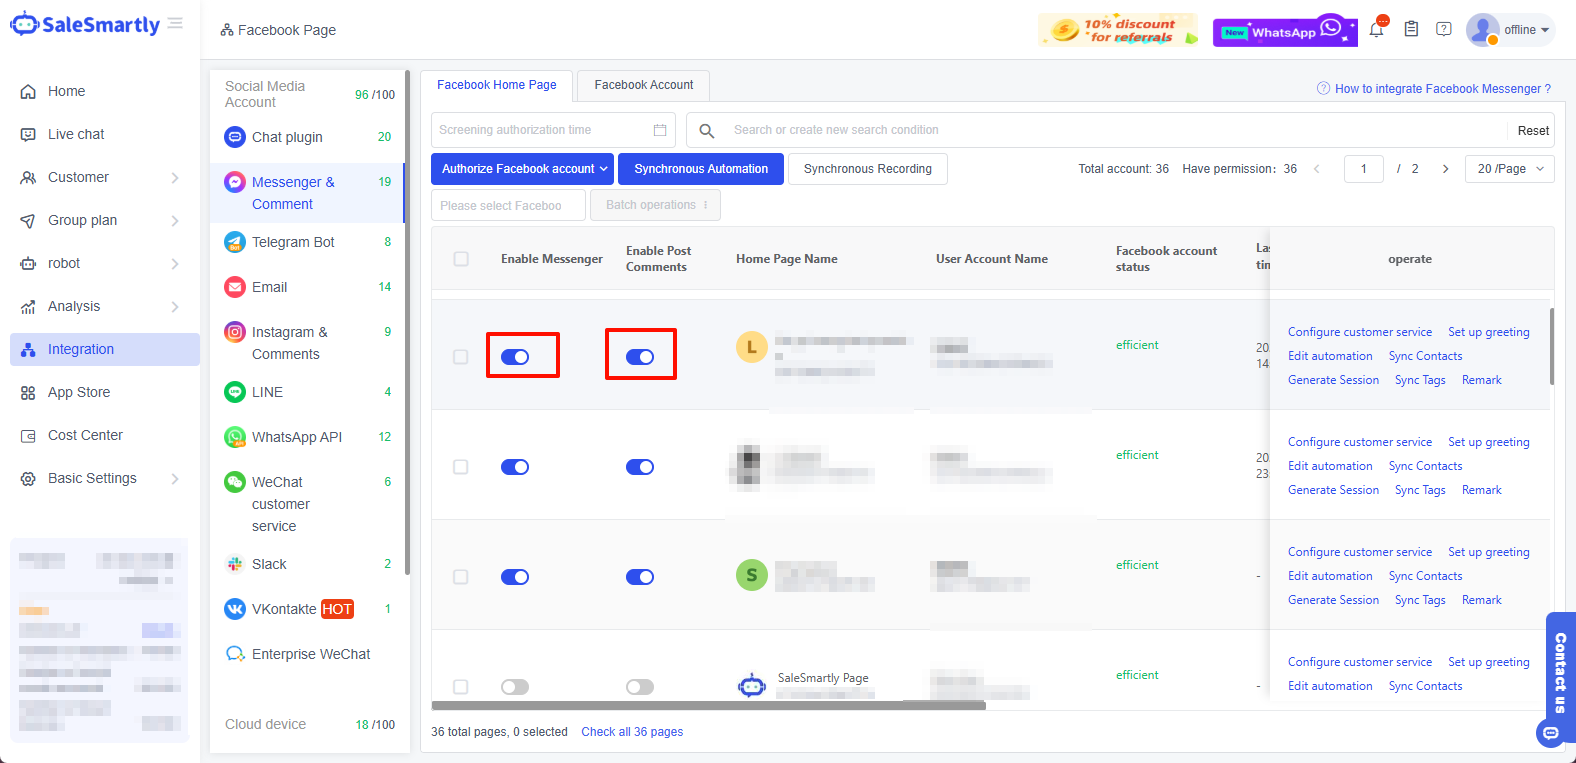Click the Cost Center sidebar icon
1576x763 pixels.
pos(28,435)
